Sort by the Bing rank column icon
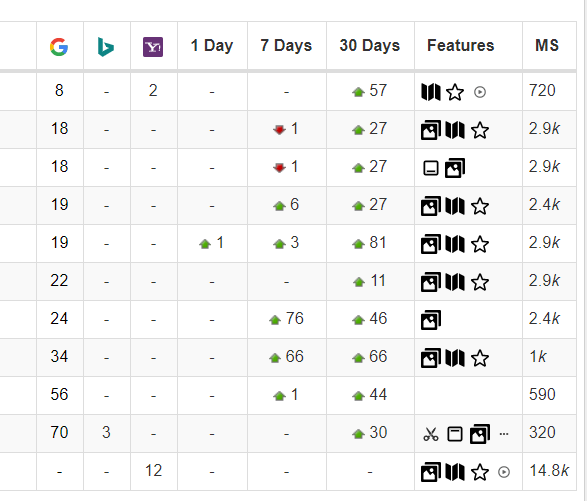Image resolution: width=587 pixels, height=501 pixels. (x=106, y=47)
